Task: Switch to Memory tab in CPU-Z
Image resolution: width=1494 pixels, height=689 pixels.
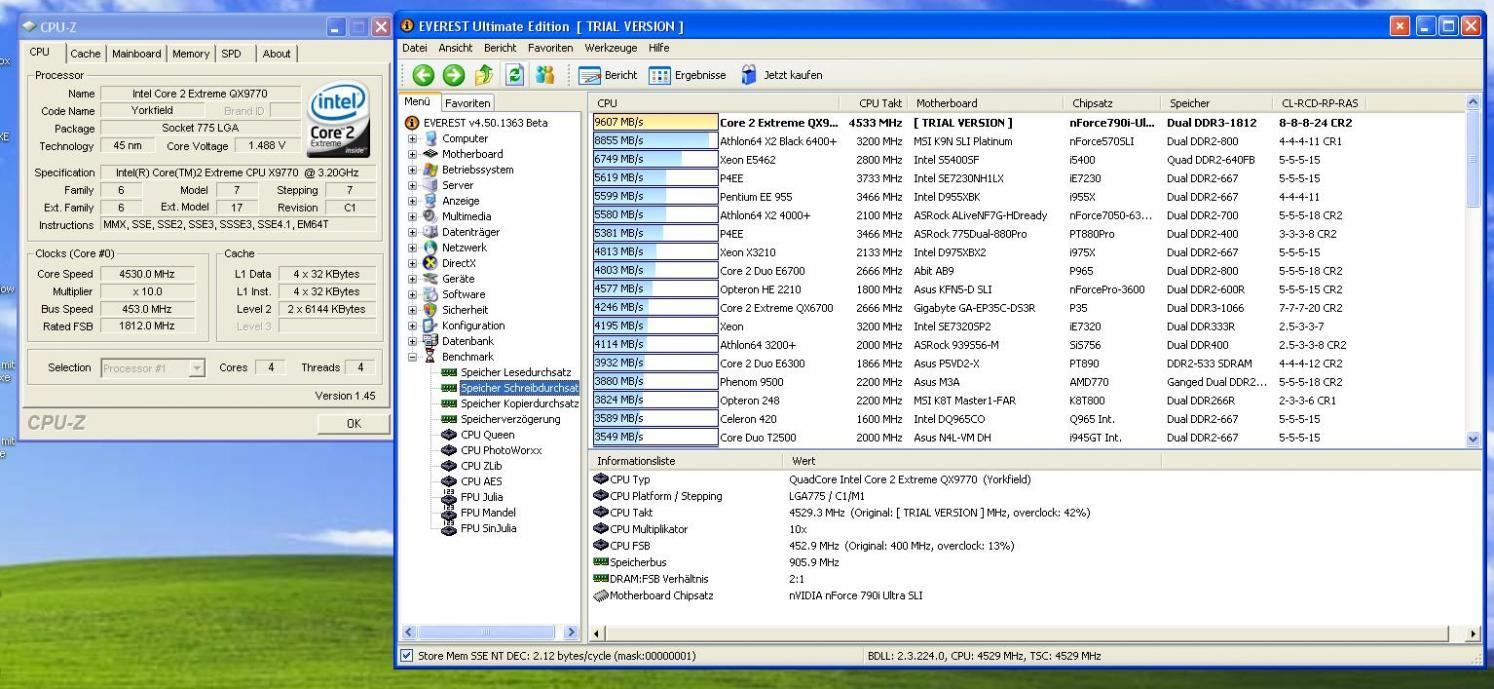Action: [190, 54]
